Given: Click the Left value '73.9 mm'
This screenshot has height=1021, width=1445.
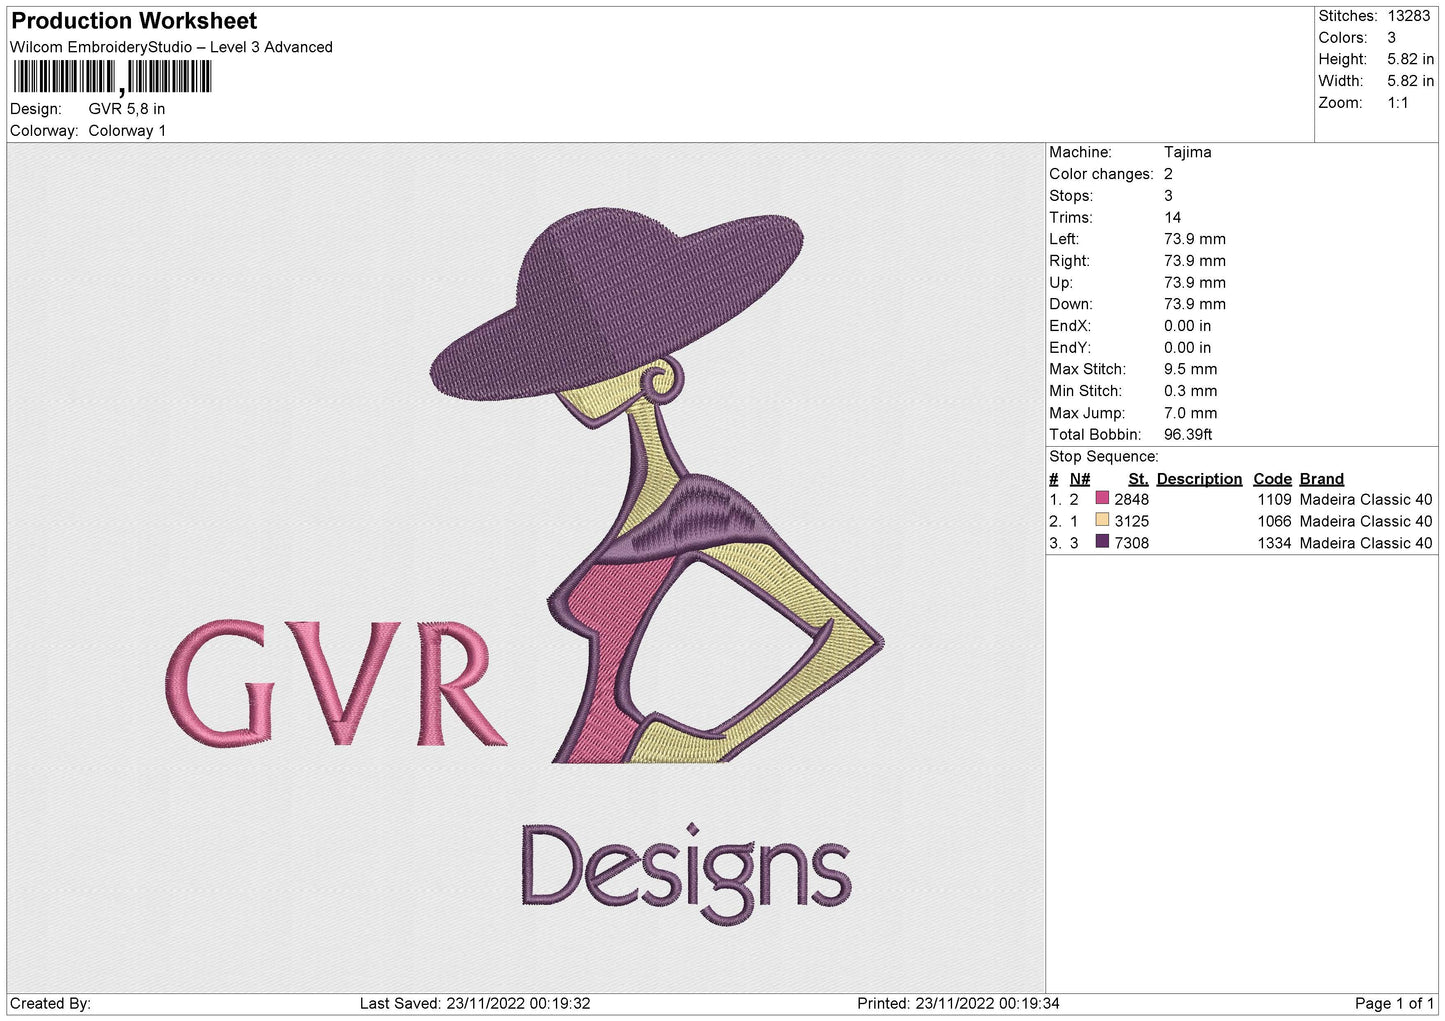Looking at the screenshot, I should 1195,239.
